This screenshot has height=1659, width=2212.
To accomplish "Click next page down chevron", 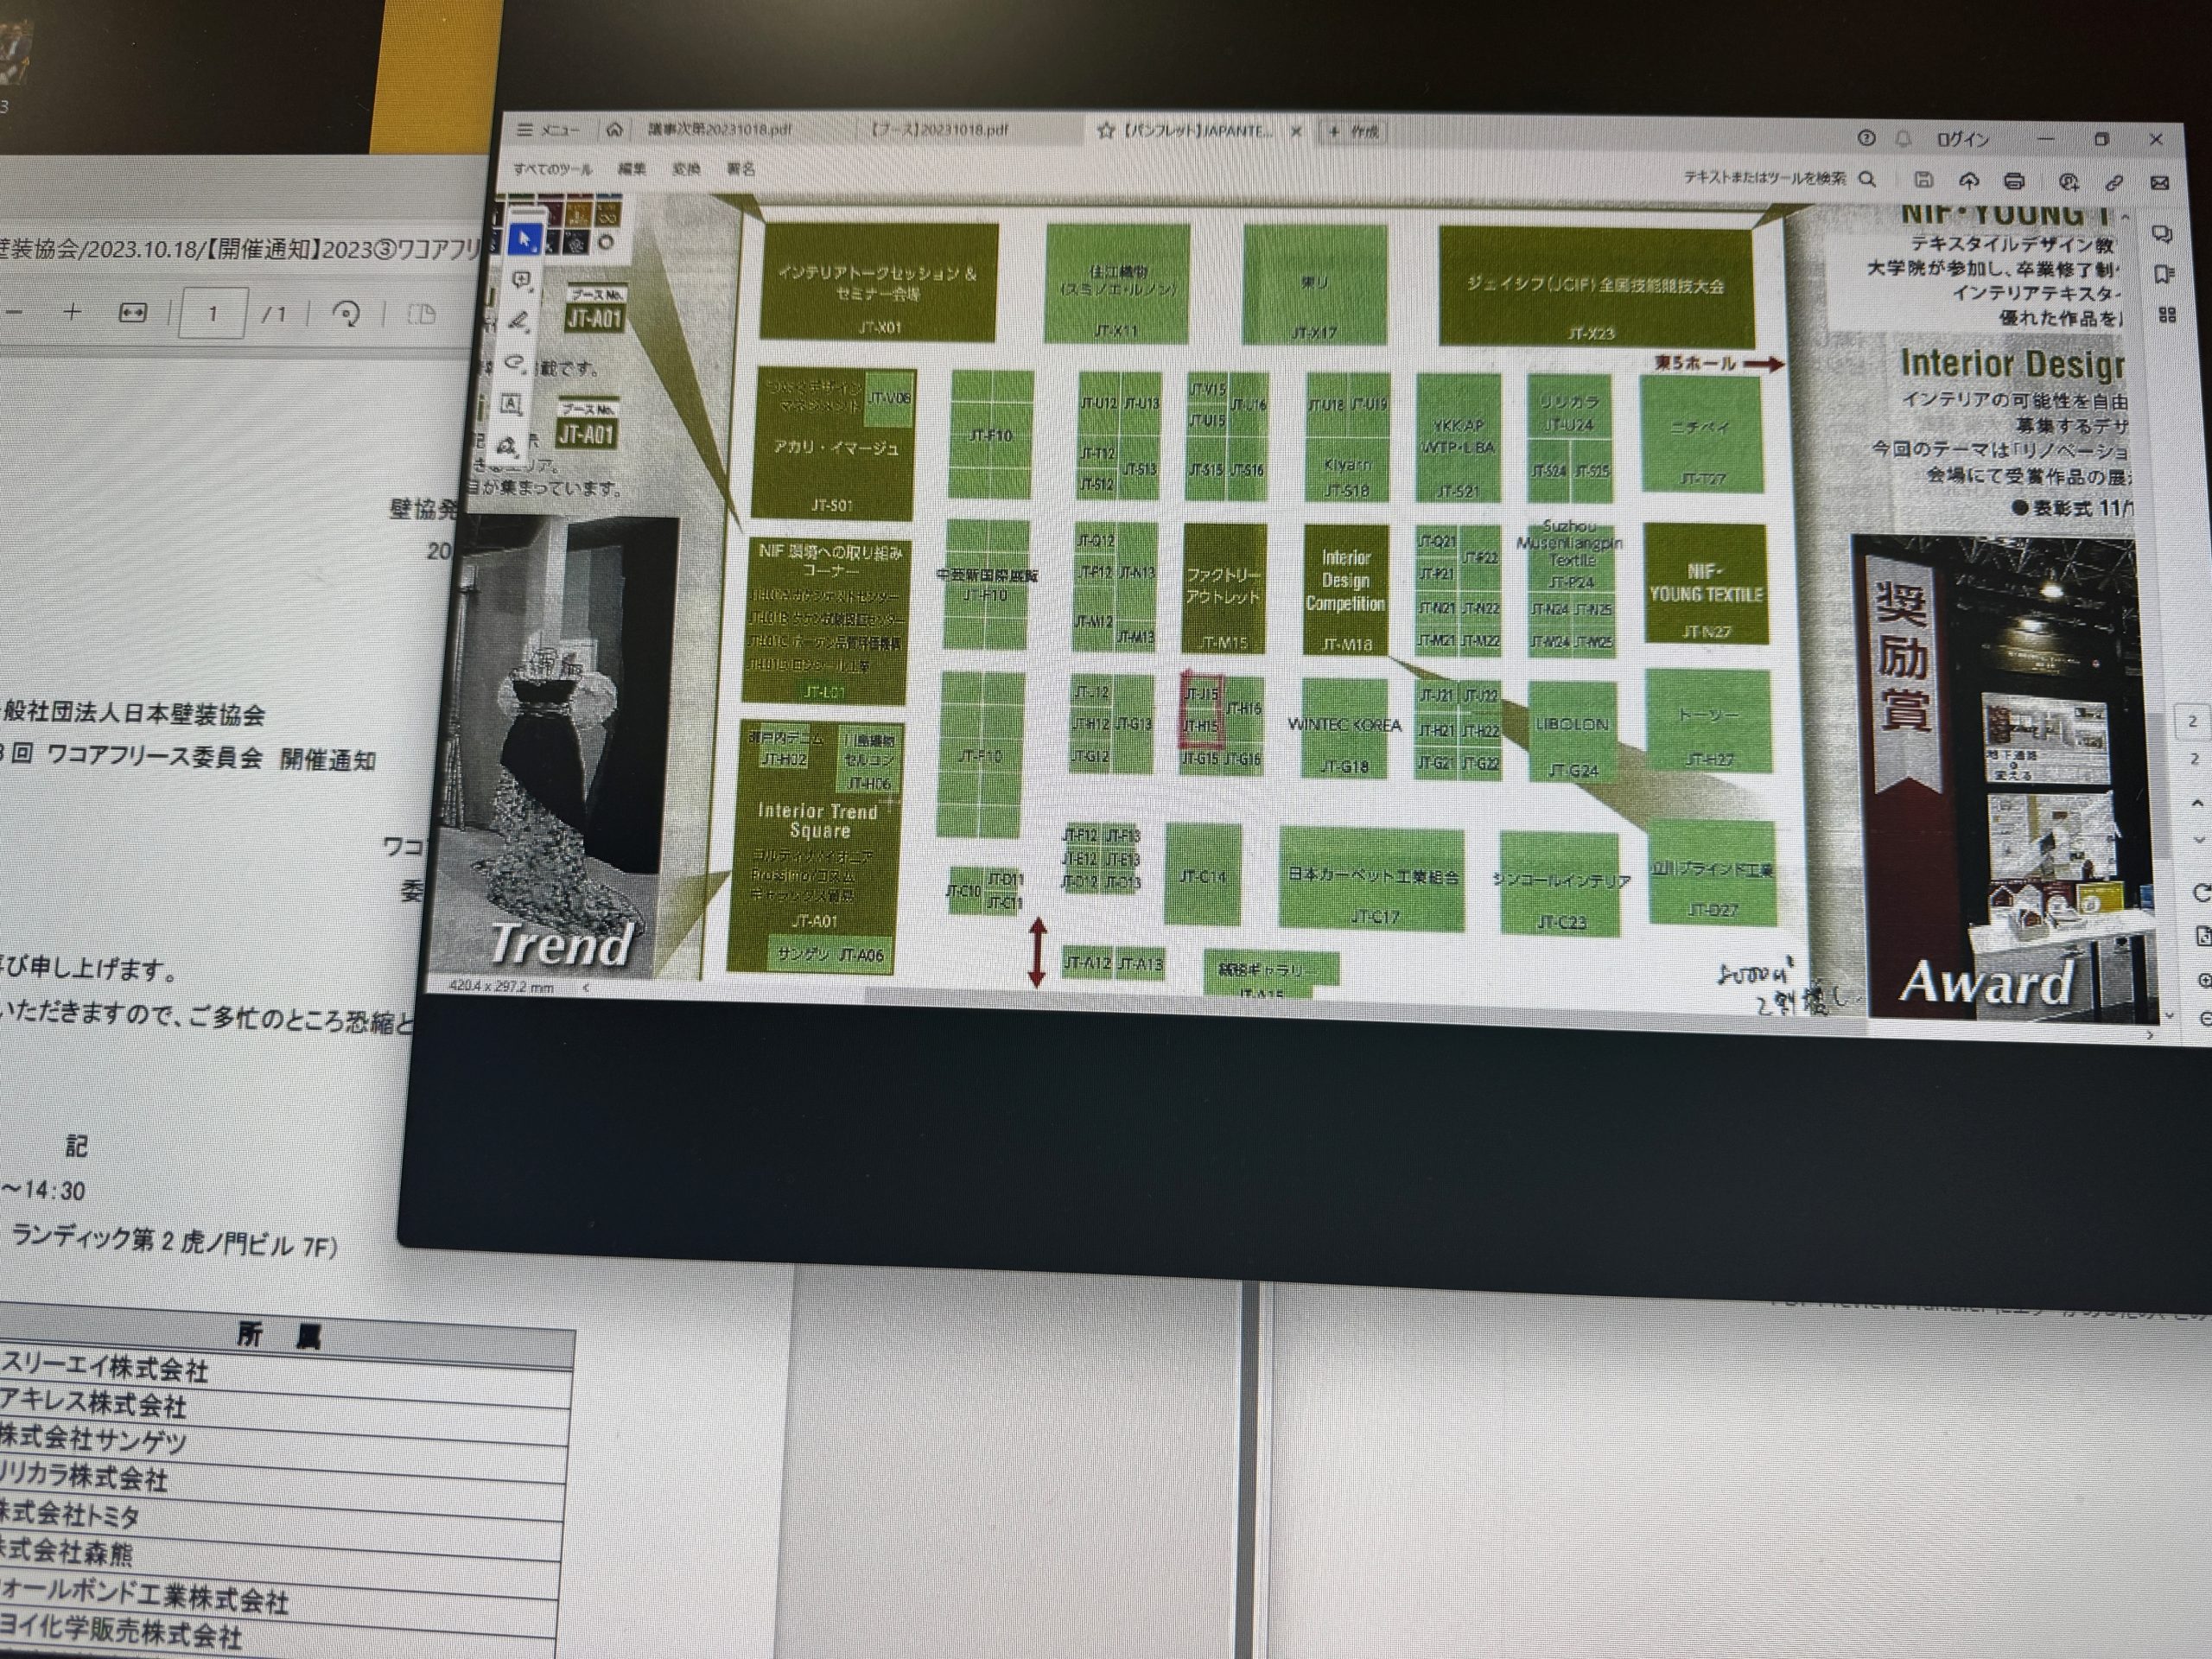I will click(2197, 840).
